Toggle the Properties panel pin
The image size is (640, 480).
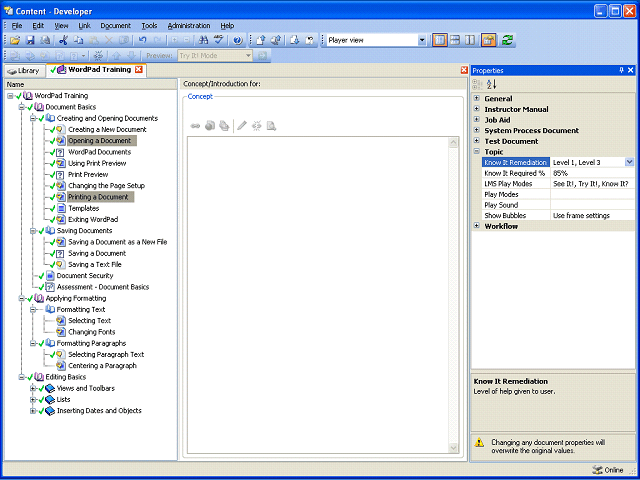tap(622, 71)
